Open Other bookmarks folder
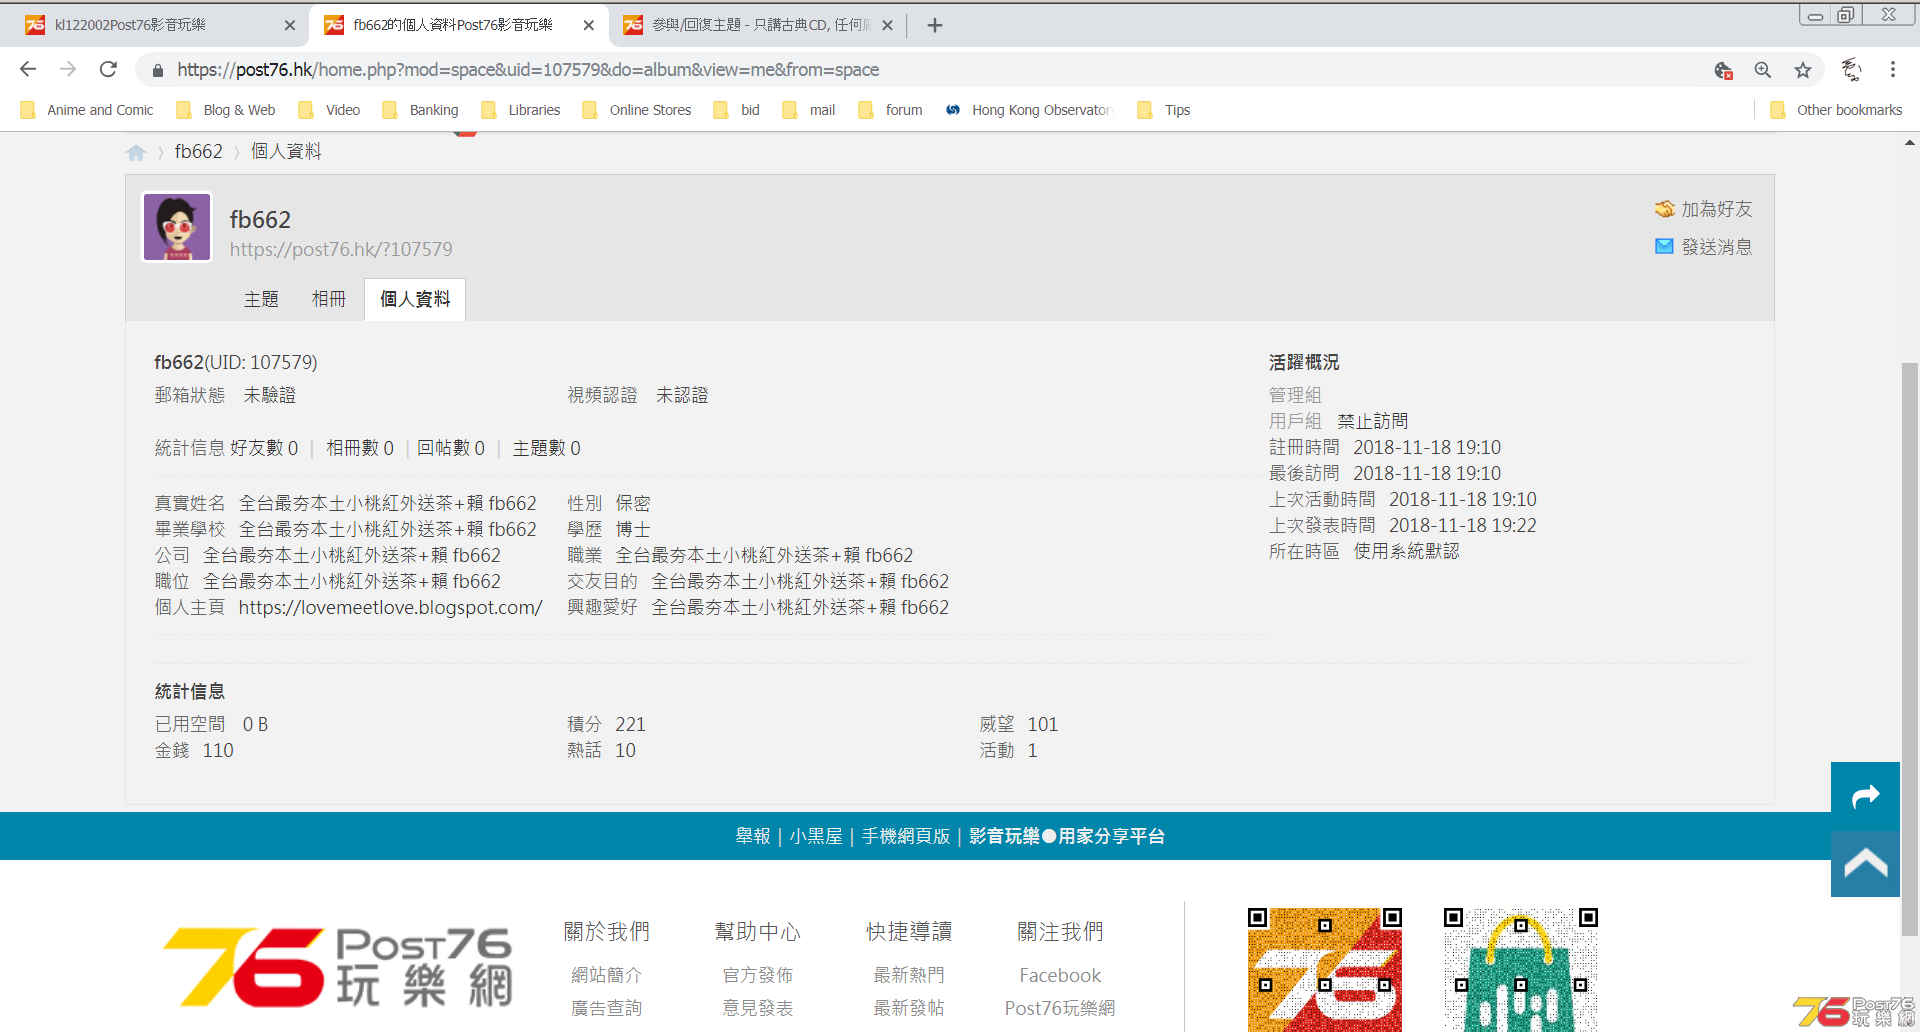The height and width of the screenshot is (1032, 1920). pos(1836,110)
